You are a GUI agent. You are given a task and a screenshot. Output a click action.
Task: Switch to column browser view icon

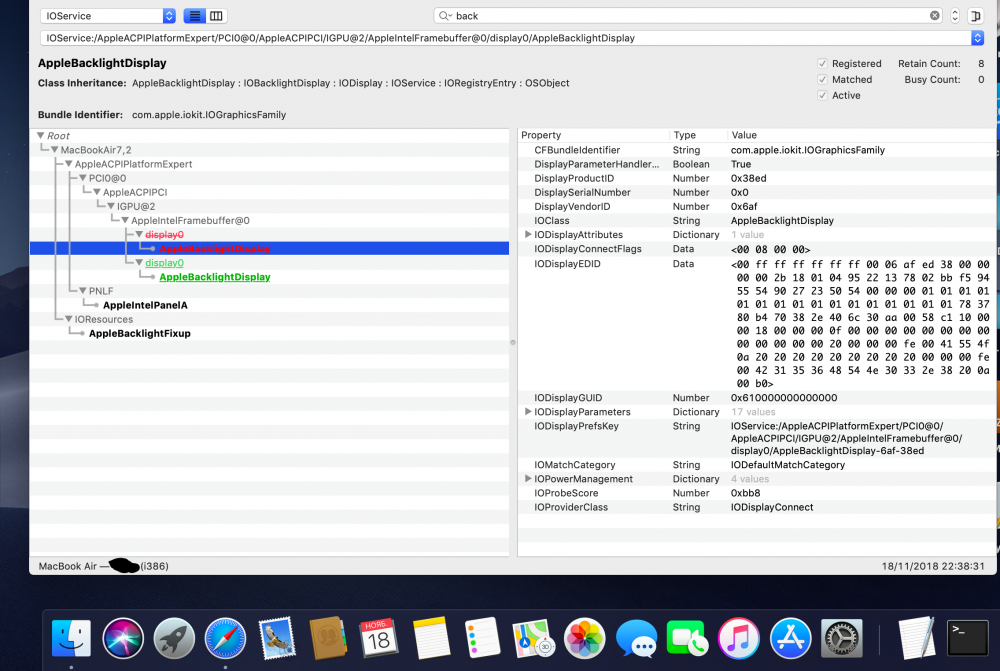point(216,16)
